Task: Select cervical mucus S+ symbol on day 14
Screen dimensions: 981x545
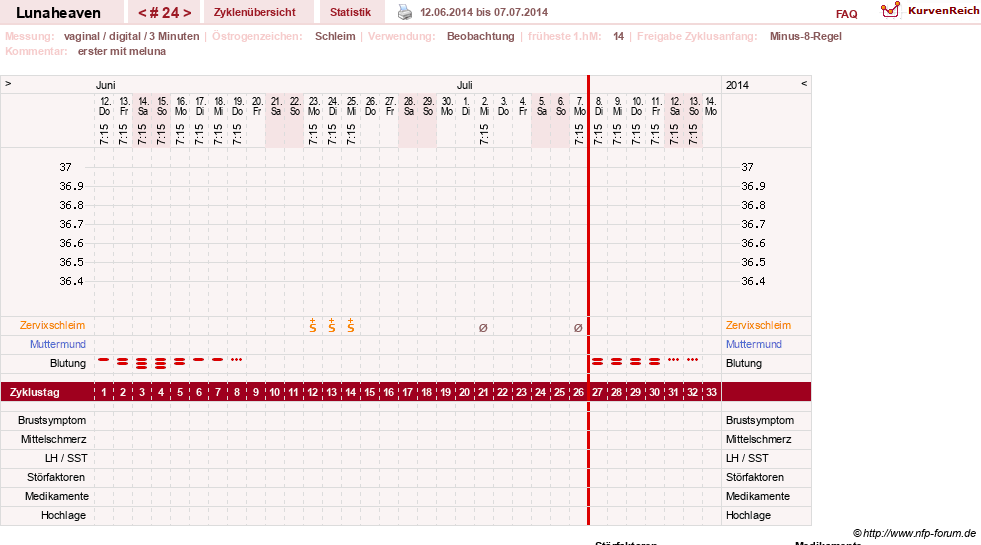Action: (351, 325)
